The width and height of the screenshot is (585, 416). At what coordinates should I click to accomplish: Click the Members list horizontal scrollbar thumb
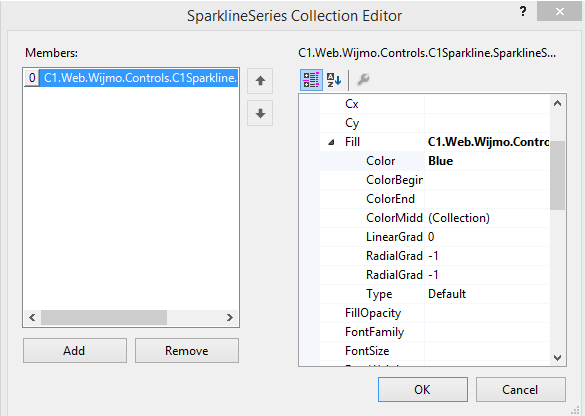coord(104,318)
